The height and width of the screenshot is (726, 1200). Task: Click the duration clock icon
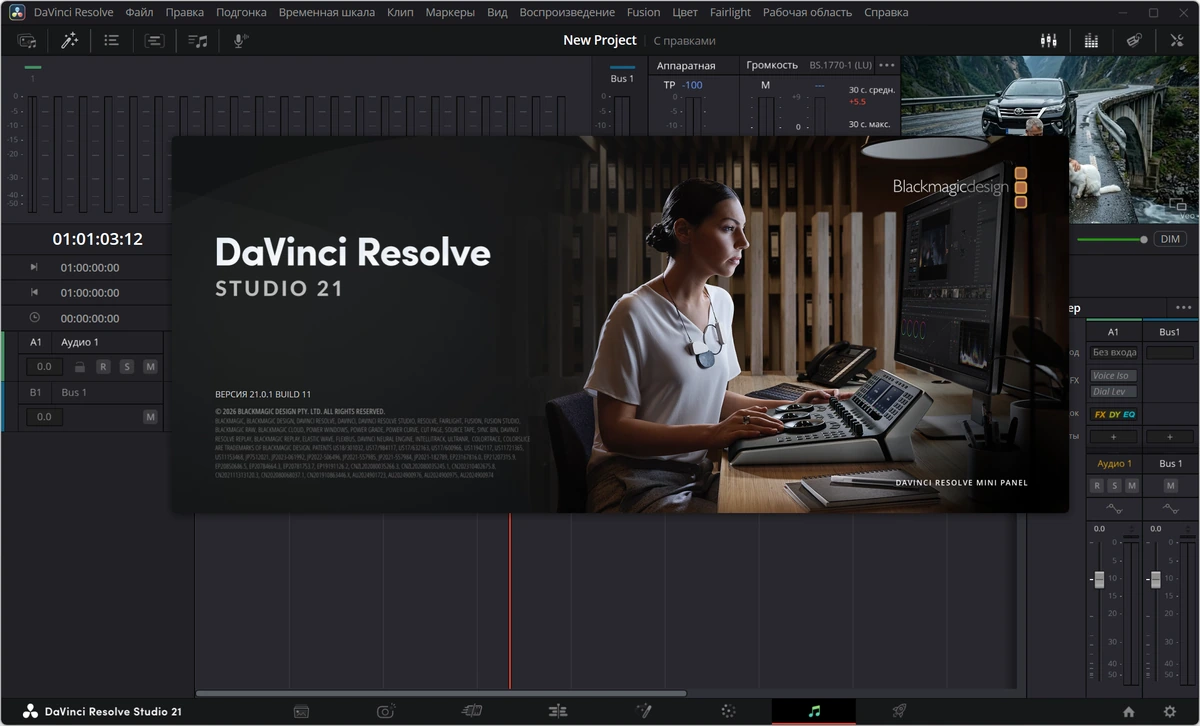(x=34, y=317)
